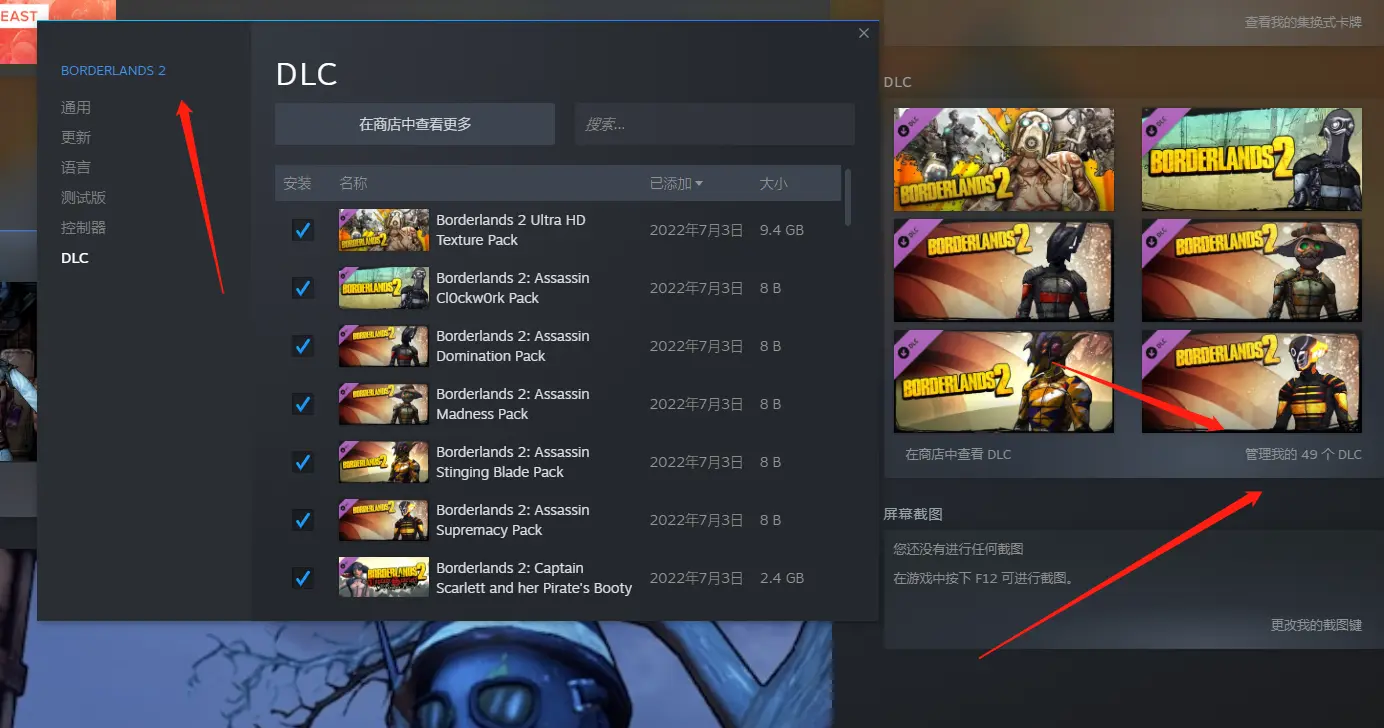Open the Ultra HD Texture Pack DLC tile in library

(1004, 159)
